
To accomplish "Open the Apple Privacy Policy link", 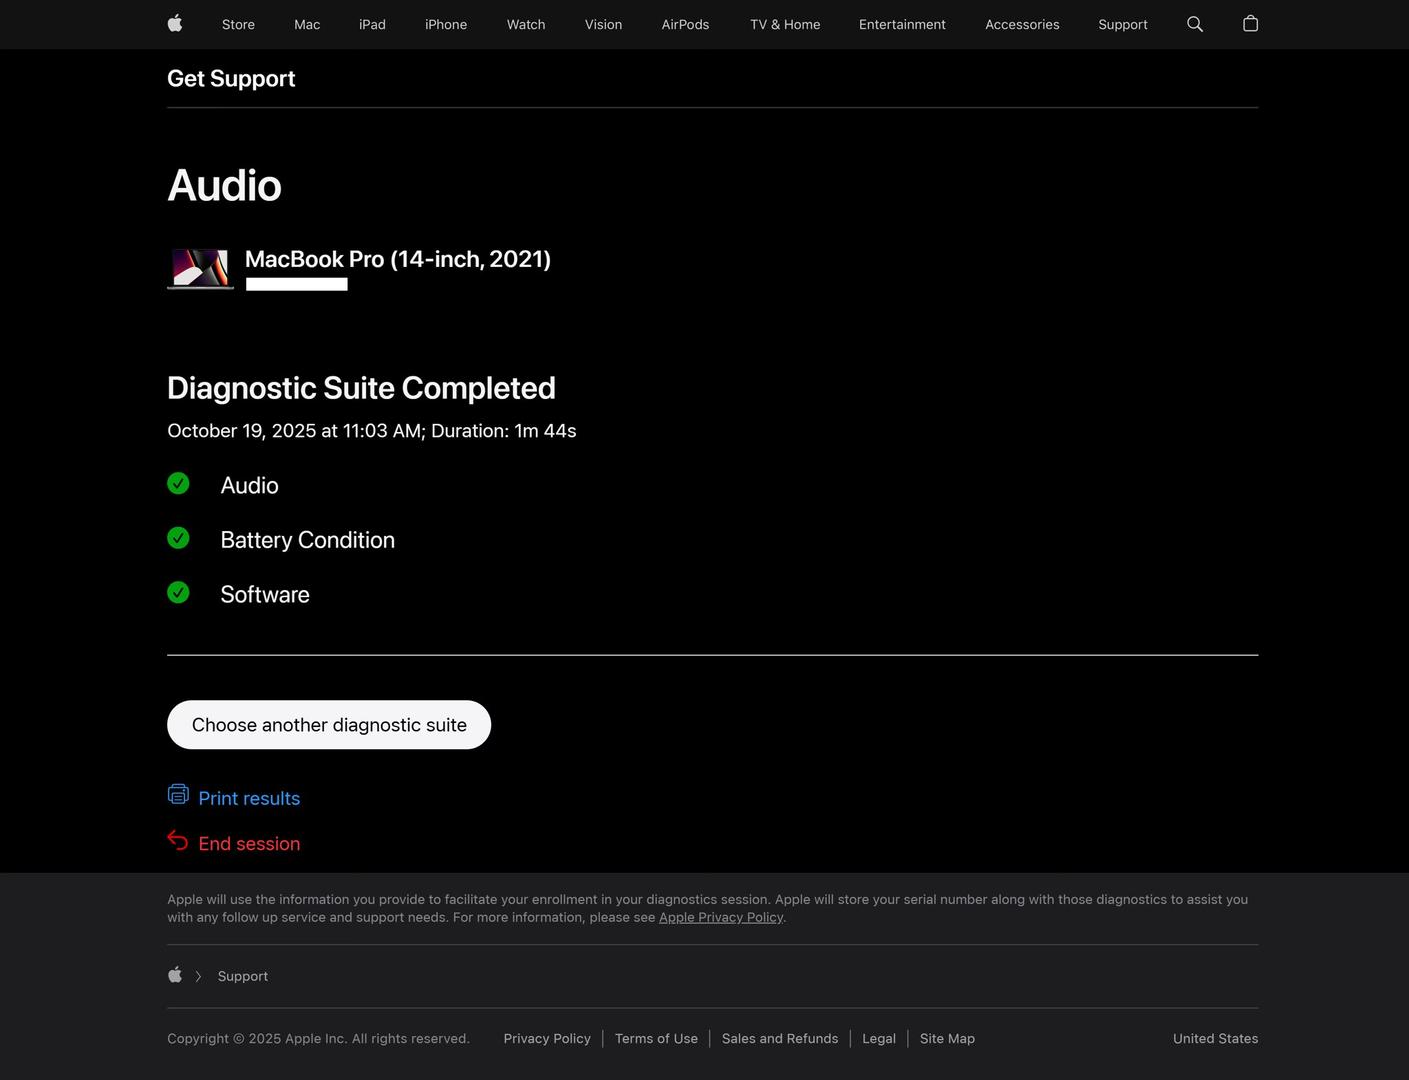I will click(720, 917).
